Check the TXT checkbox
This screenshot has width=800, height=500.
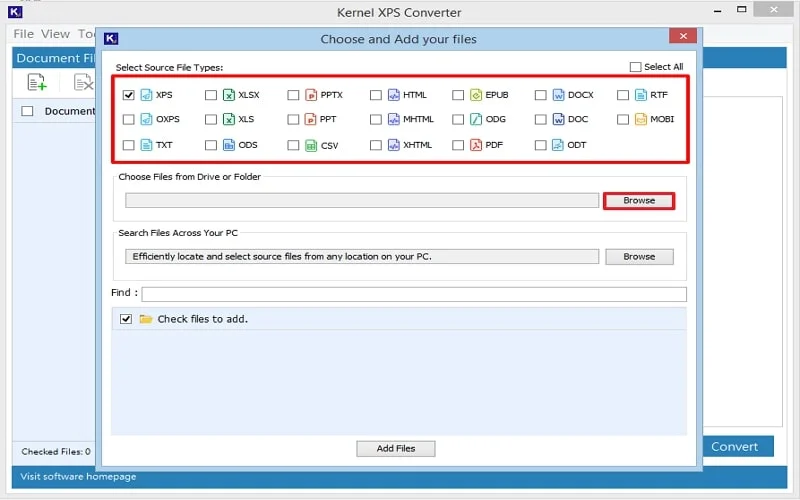click(x=129, y=145)
